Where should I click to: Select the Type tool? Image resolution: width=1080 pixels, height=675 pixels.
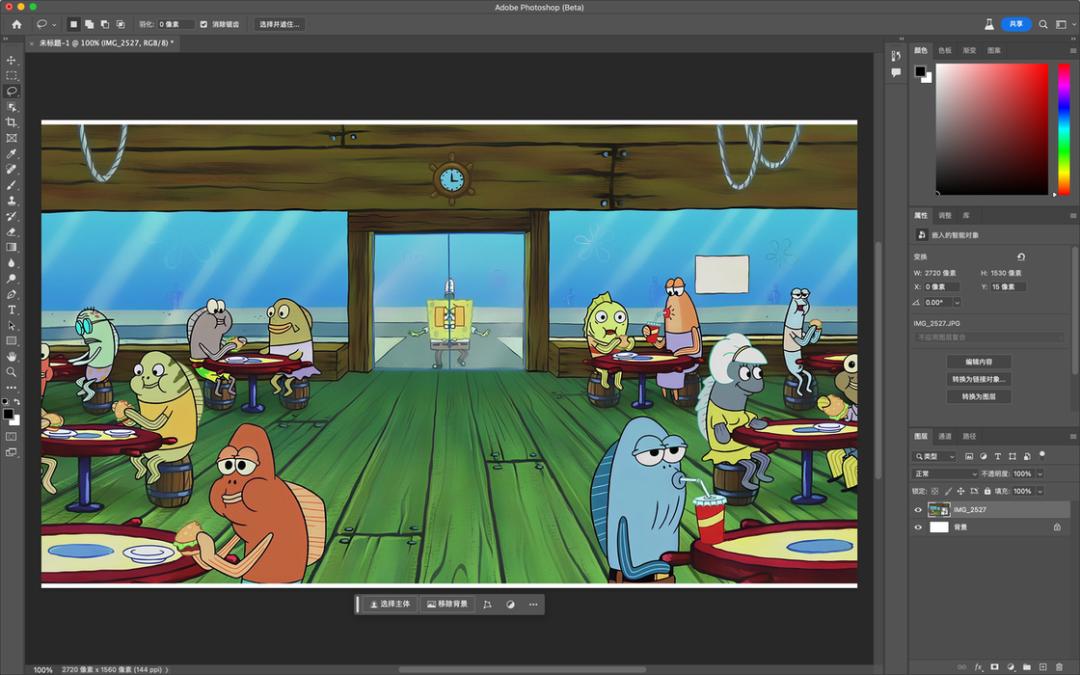(x=12, y=310)
